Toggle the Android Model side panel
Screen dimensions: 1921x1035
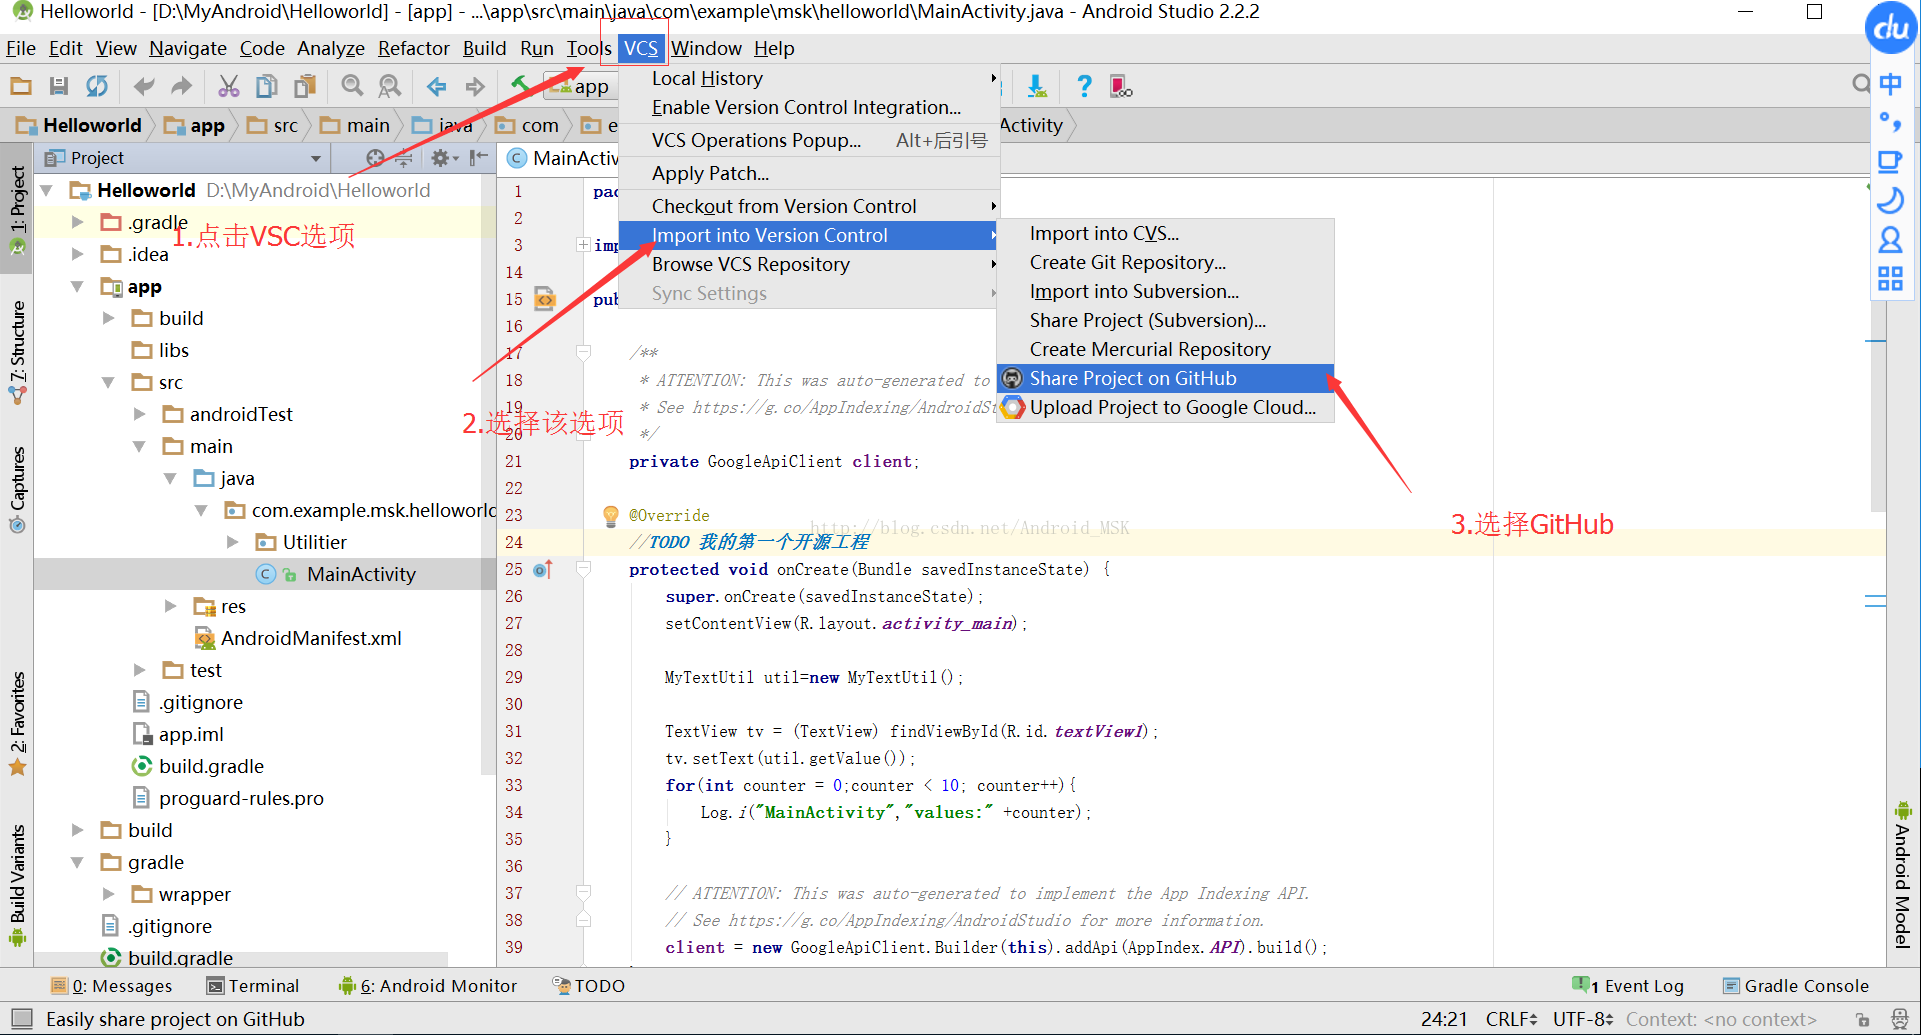pyautogui.click(x=1902, y=875)
